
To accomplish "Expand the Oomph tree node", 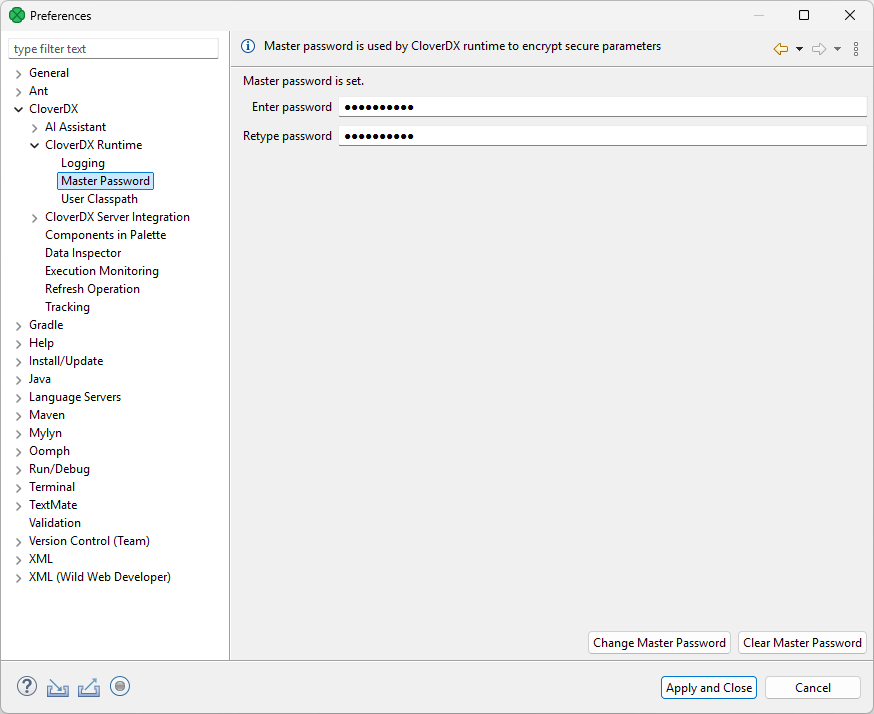I will click(x=18, y=451).
